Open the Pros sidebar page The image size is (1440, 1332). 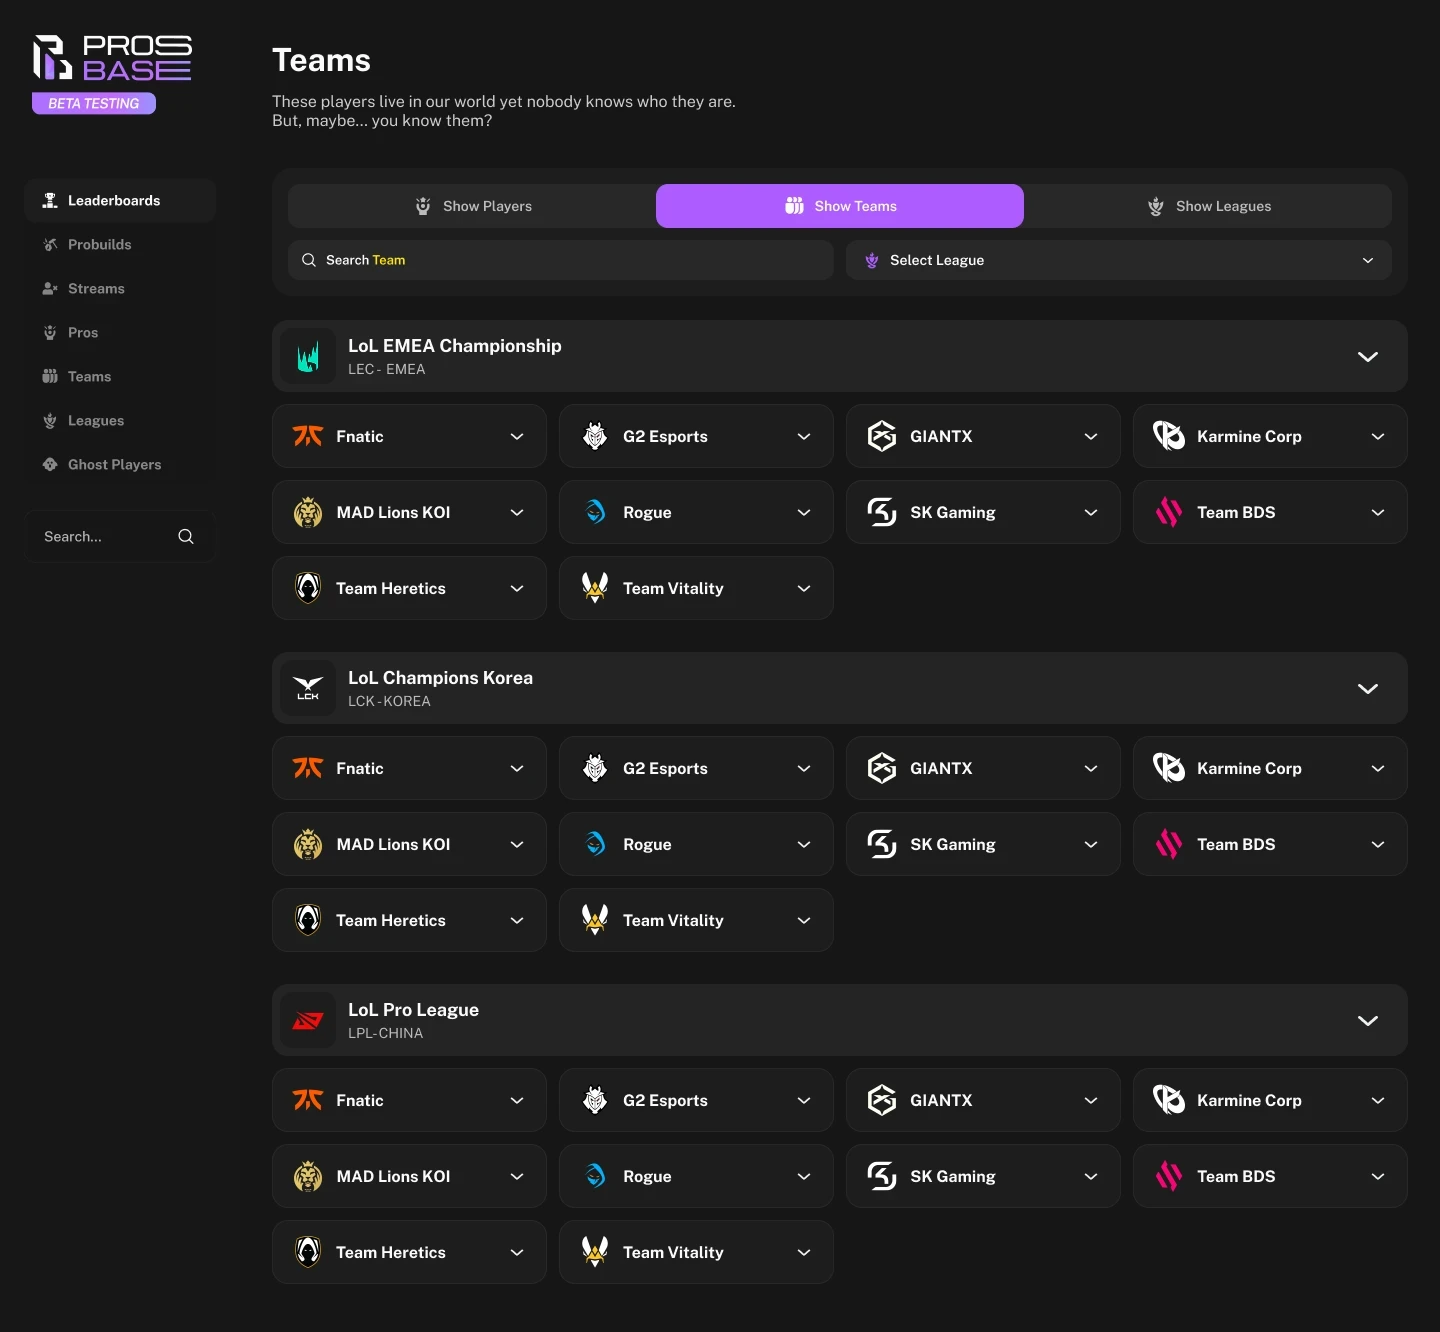click(120, 333)
